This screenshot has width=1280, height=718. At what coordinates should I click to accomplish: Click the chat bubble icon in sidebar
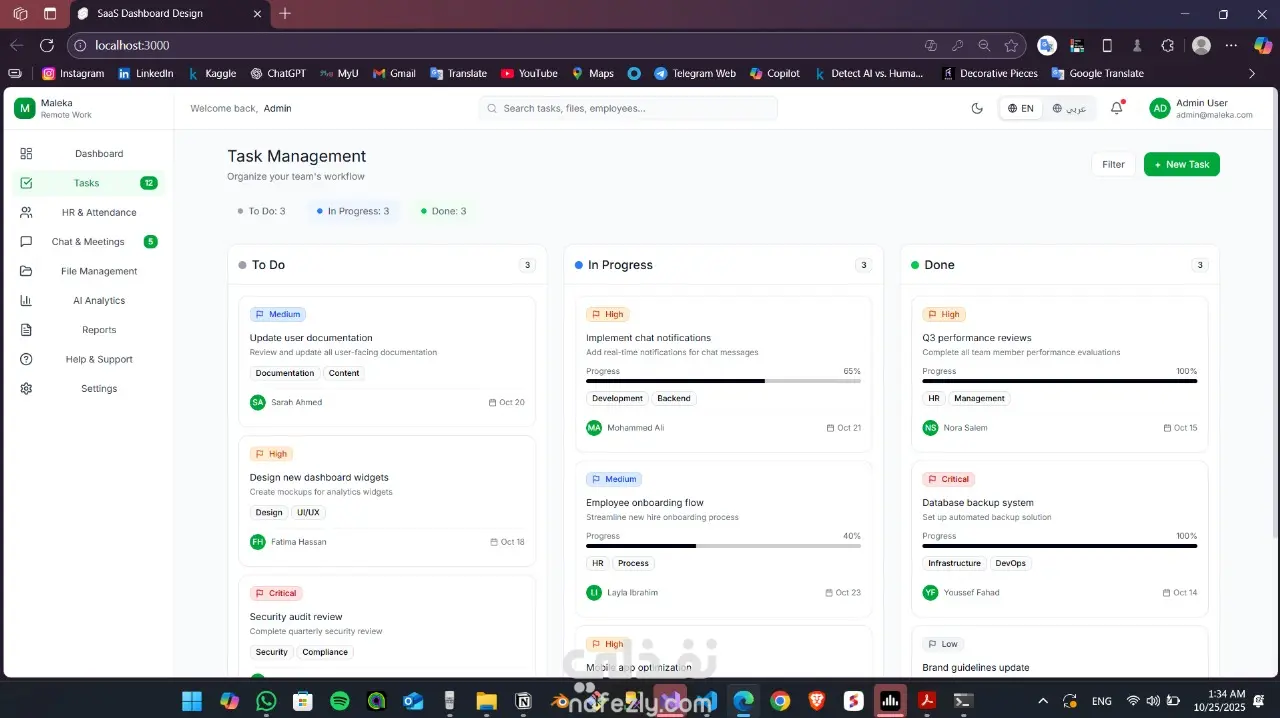(x=26, y=242)
